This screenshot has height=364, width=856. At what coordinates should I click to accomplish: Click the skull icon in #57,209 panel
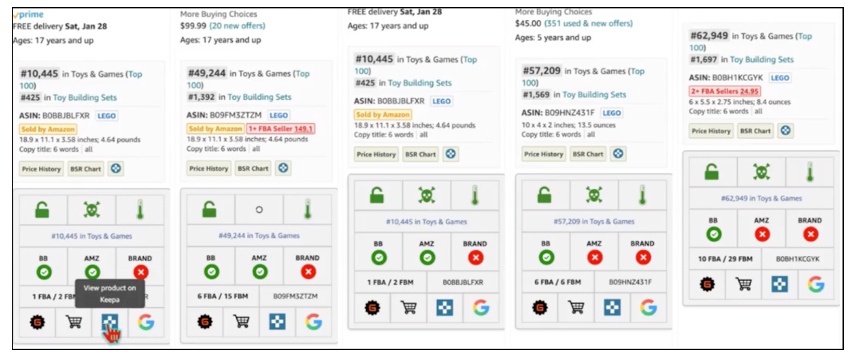click(x=594, y=195)
